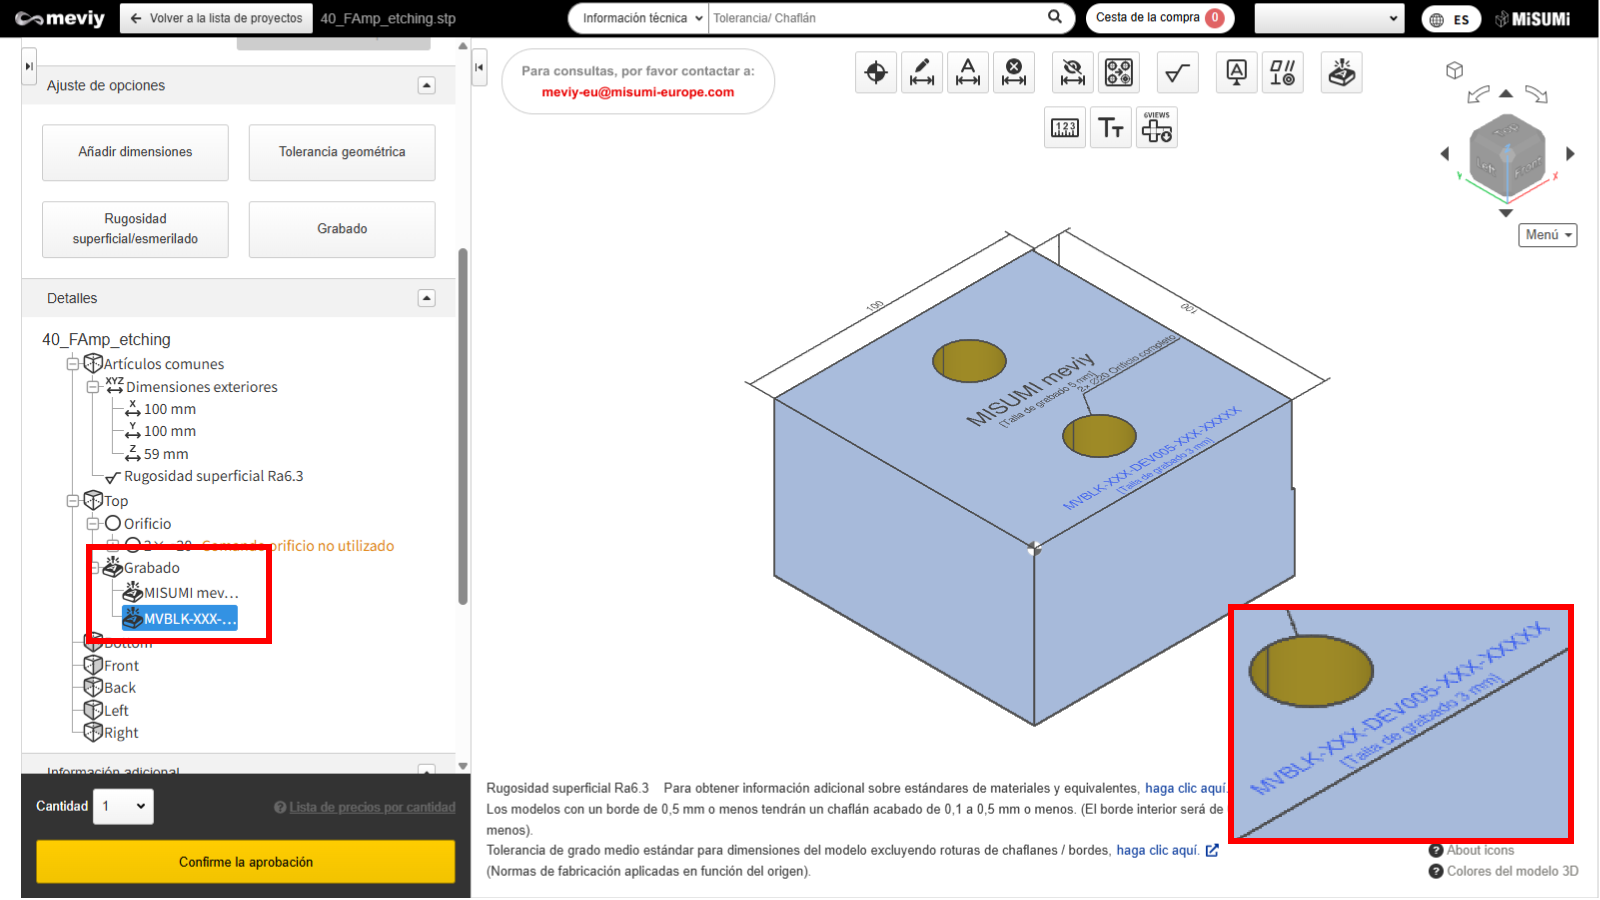Click the text size Tt icon
Screen dimensions: 1600x900
click(x=1111, y=128)
